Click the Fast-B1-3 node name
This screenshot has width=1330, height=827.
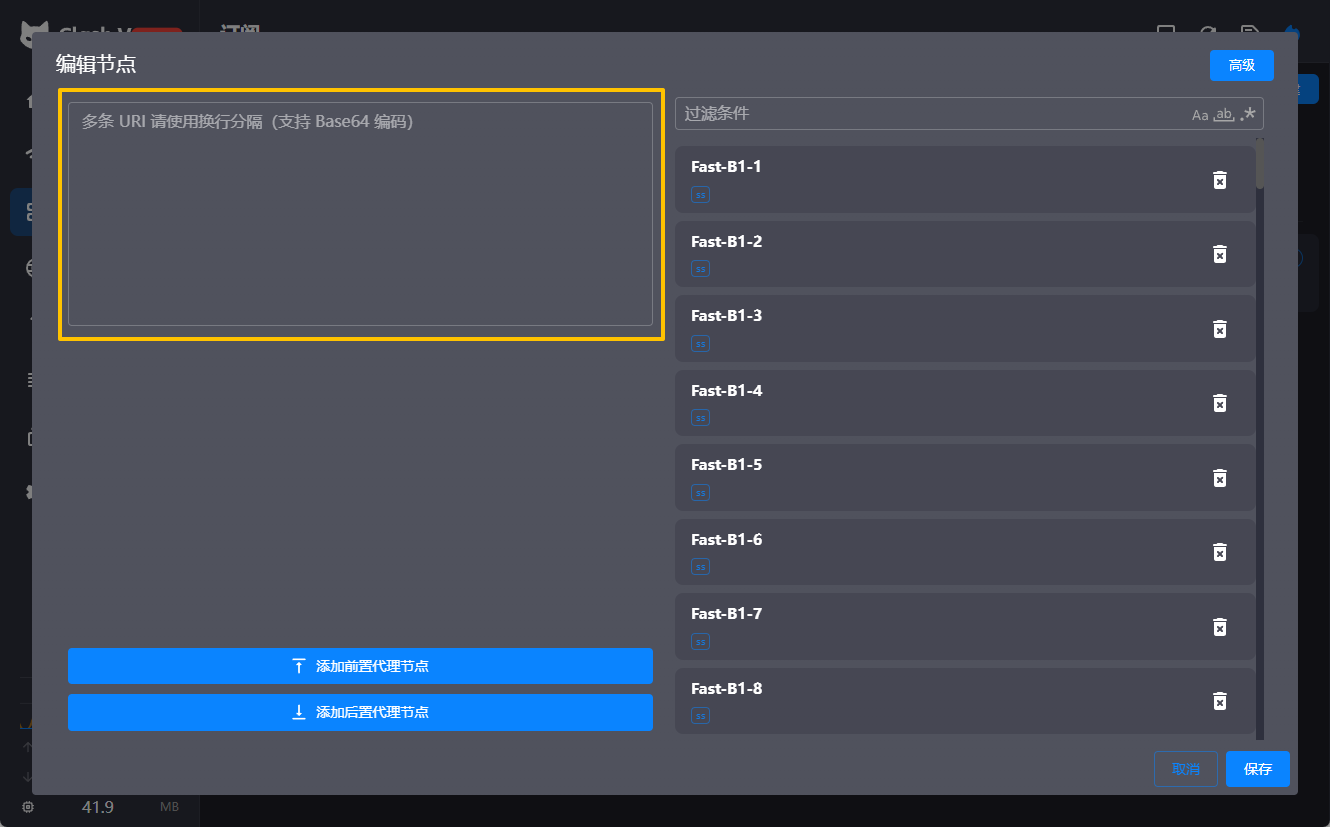[x=726, y=316]
